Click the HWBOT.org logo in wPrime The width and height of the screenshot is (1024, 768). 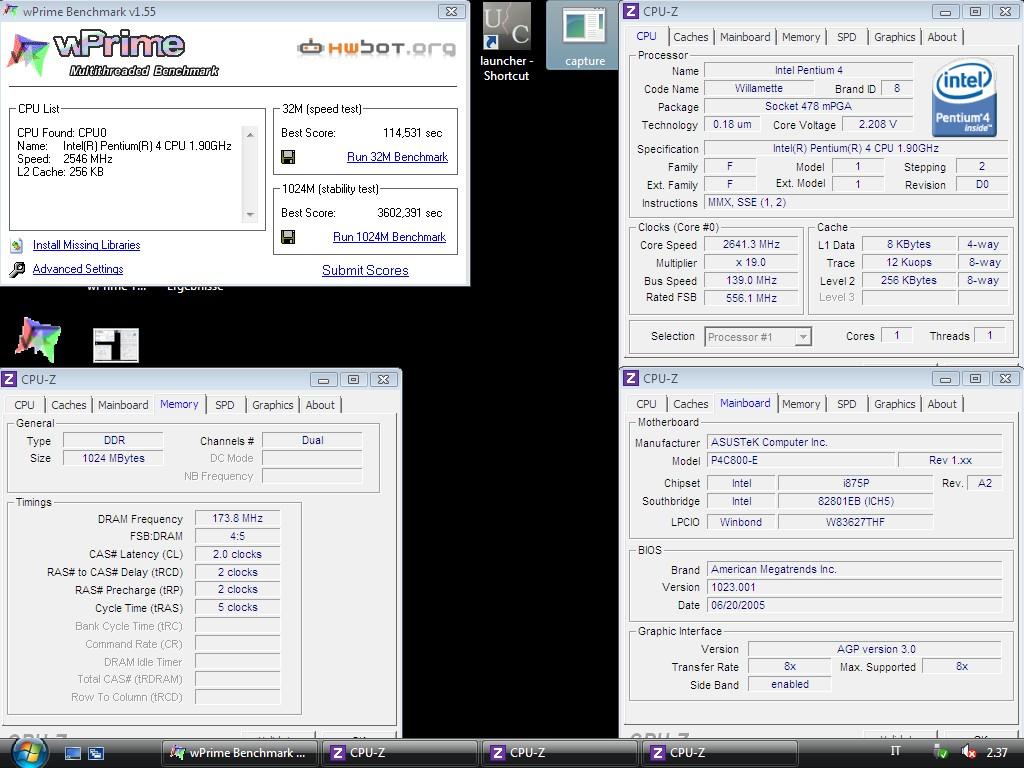(377, 48)
